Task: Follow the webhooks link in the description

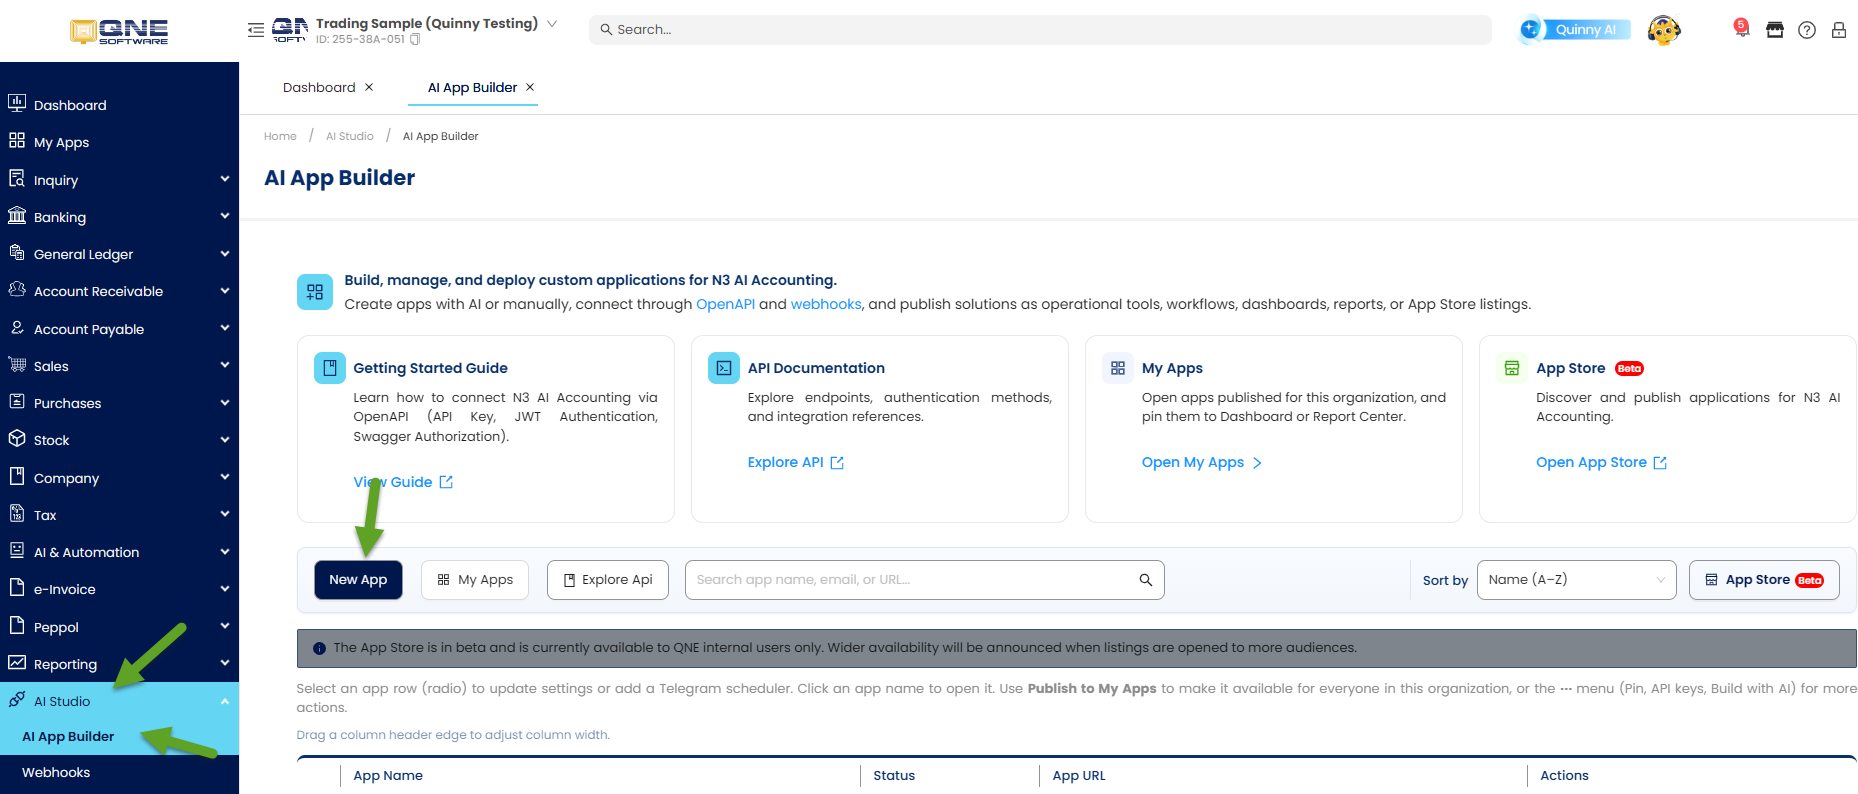Action: (x=826, y=304)
